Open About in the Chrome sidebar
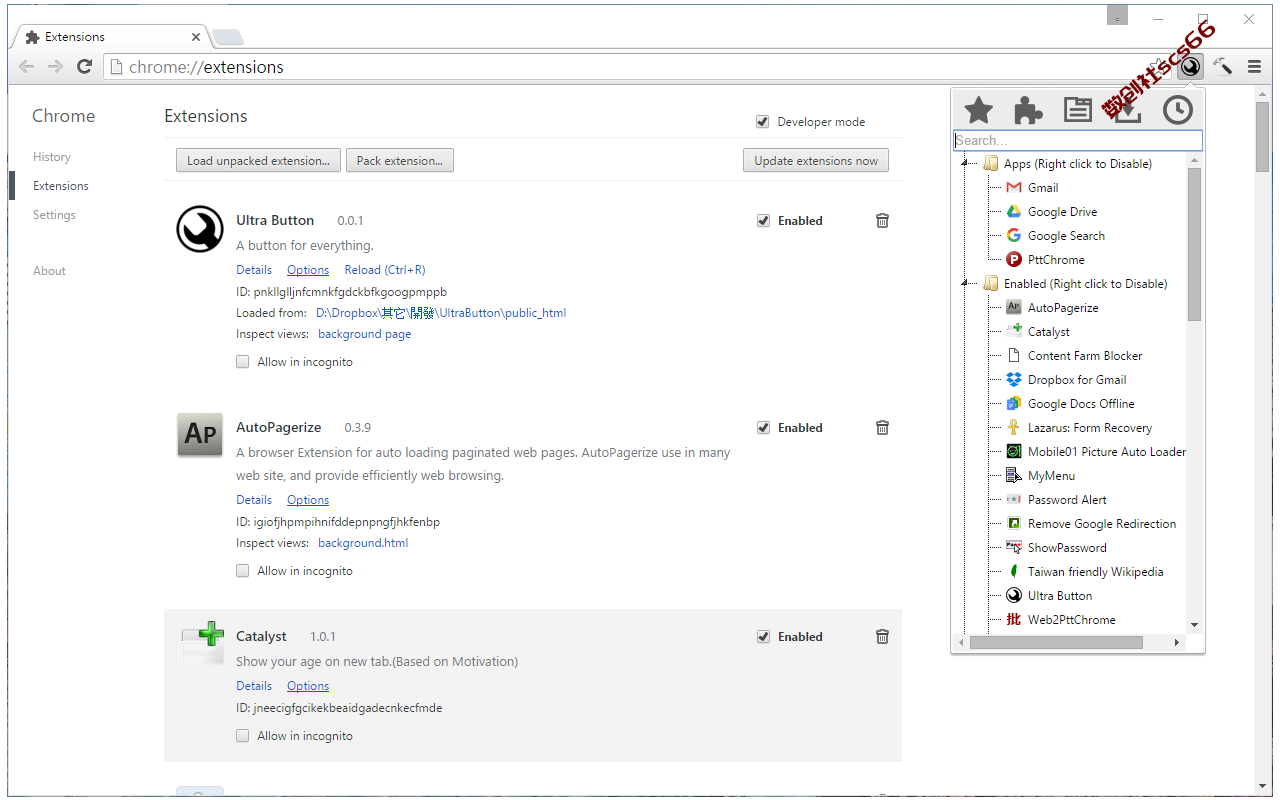Image resolution: width=1280 pixels, height=800 pixels. click(49, 271)
